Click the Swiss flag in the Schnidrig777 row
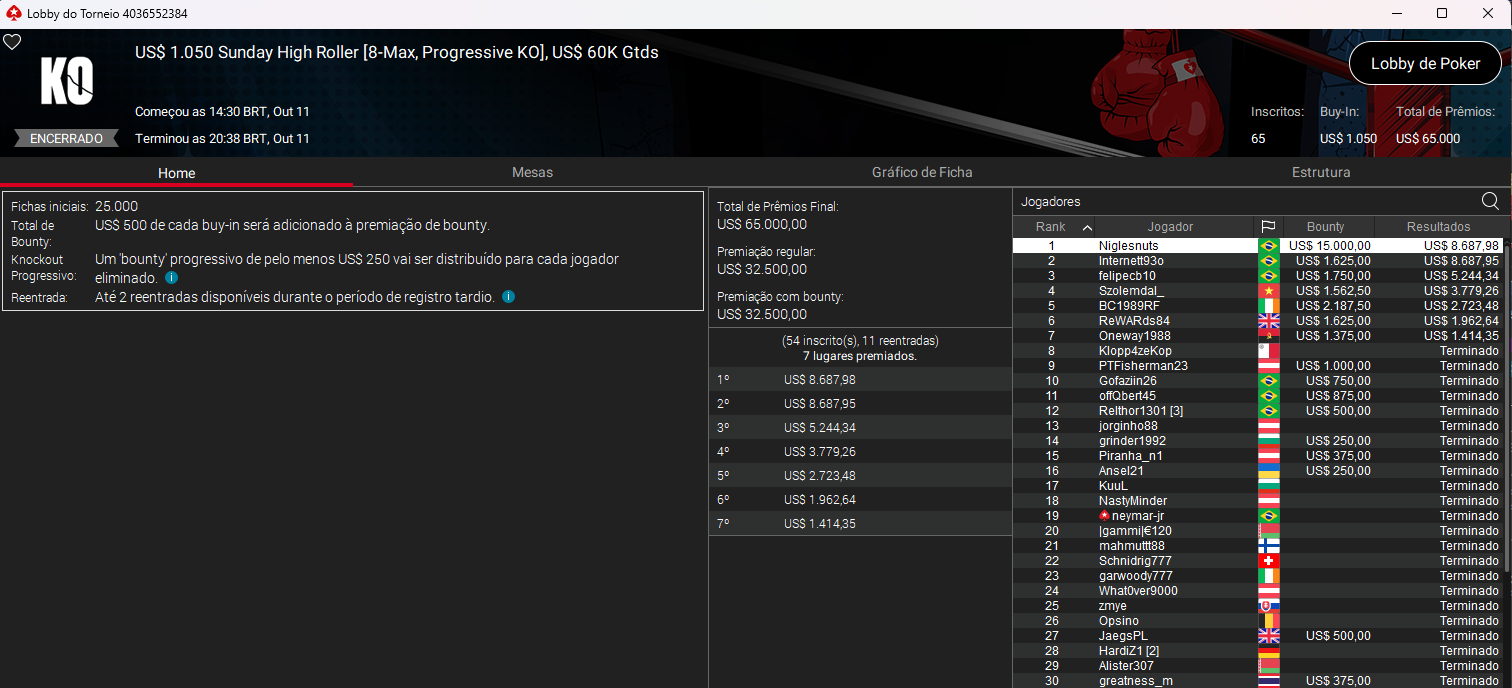Screen dimensions: 1512x688 click(1268, 561)
